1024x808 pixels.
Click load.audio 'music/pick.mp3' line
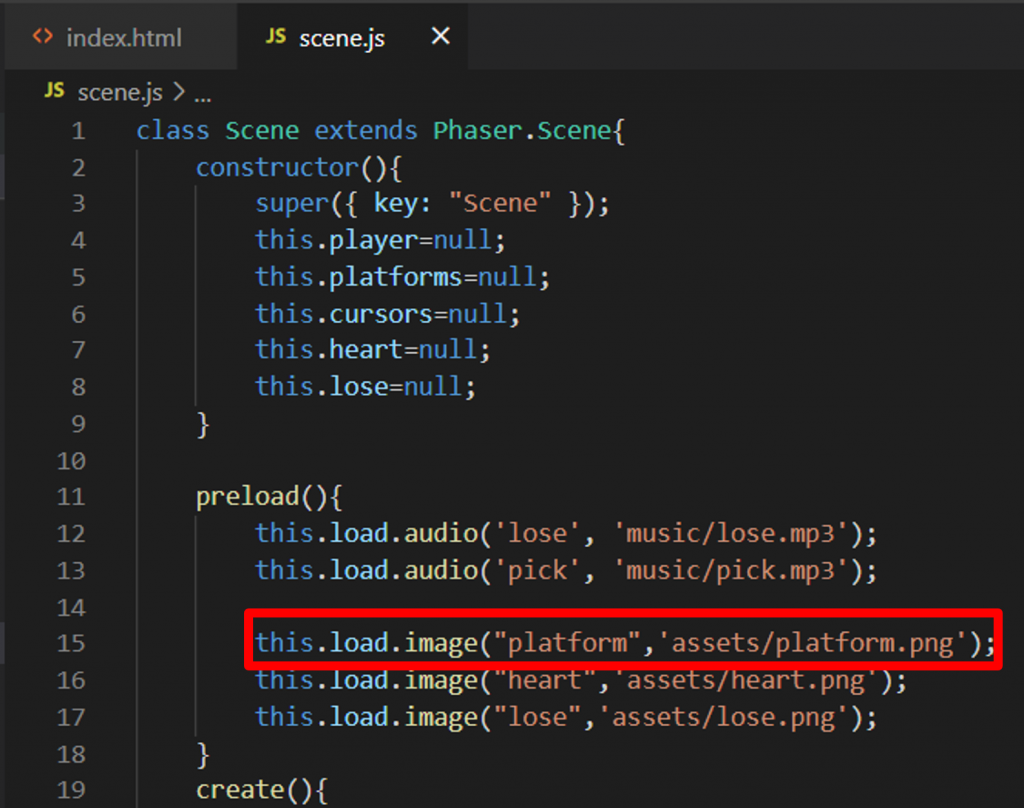point(566,570)
